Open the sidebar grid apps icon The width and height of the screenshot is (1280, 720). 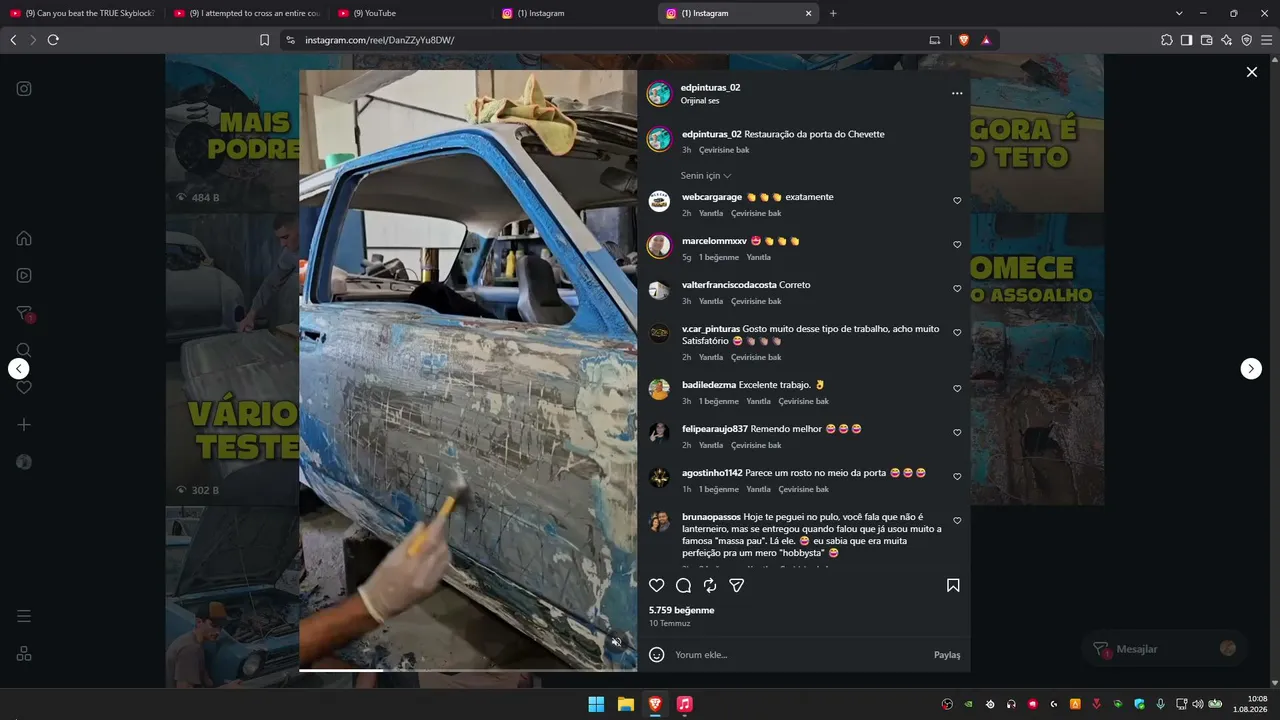[24, 654]
